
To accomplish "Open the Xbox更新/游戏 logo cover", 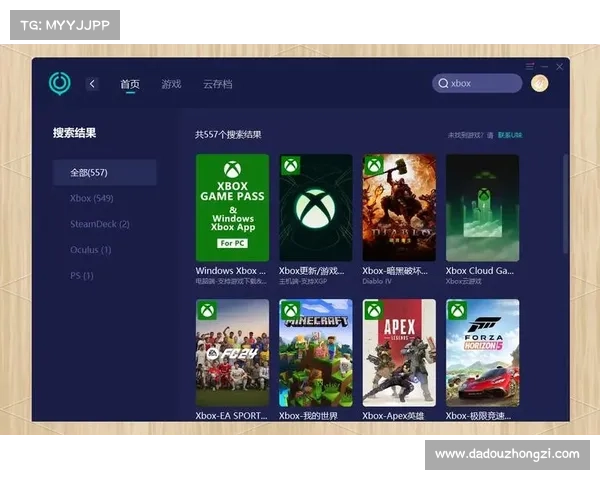I will pos(316,208).
